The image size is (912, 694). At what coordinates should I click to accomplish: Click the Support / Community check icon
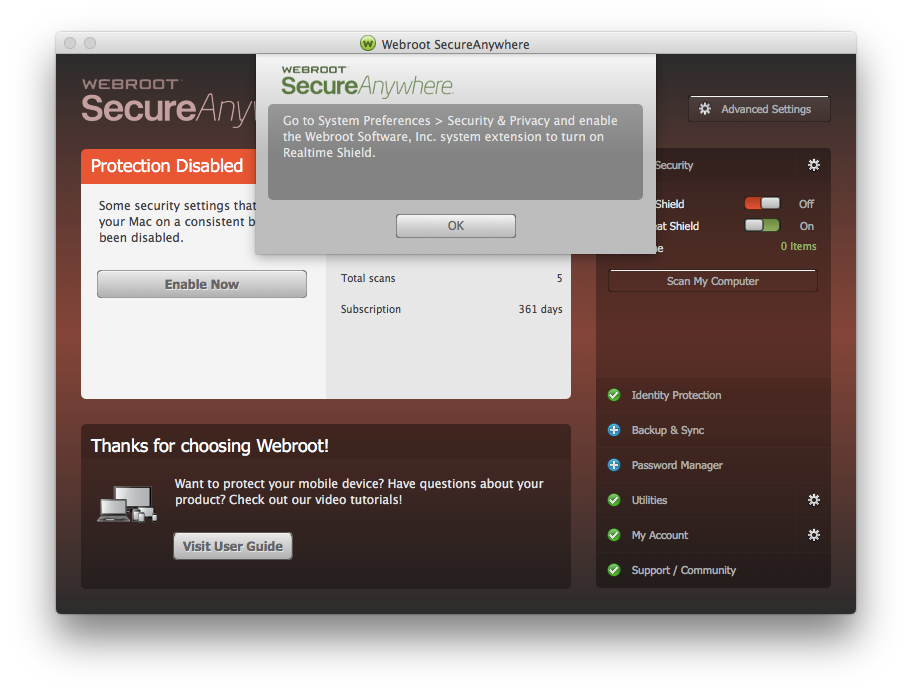(614, 570)
